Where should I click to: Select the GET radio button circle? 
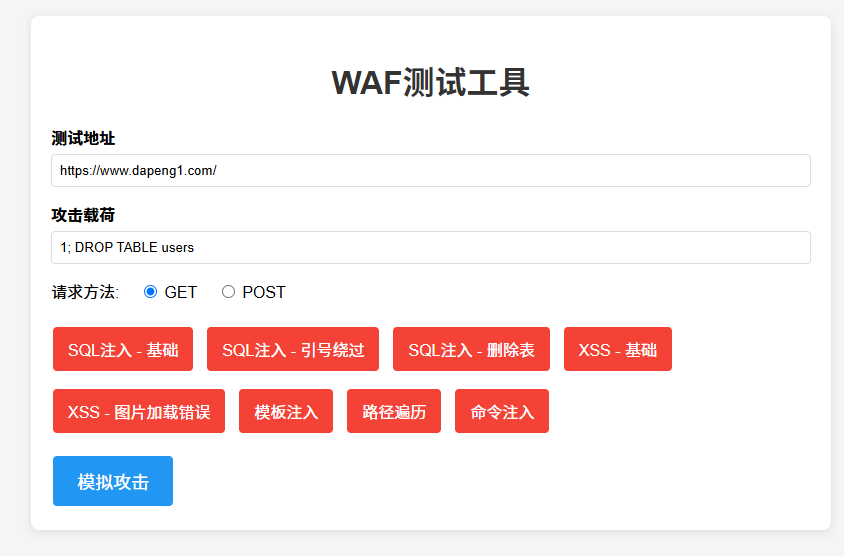pyautogui.click(x=151, y=292)
